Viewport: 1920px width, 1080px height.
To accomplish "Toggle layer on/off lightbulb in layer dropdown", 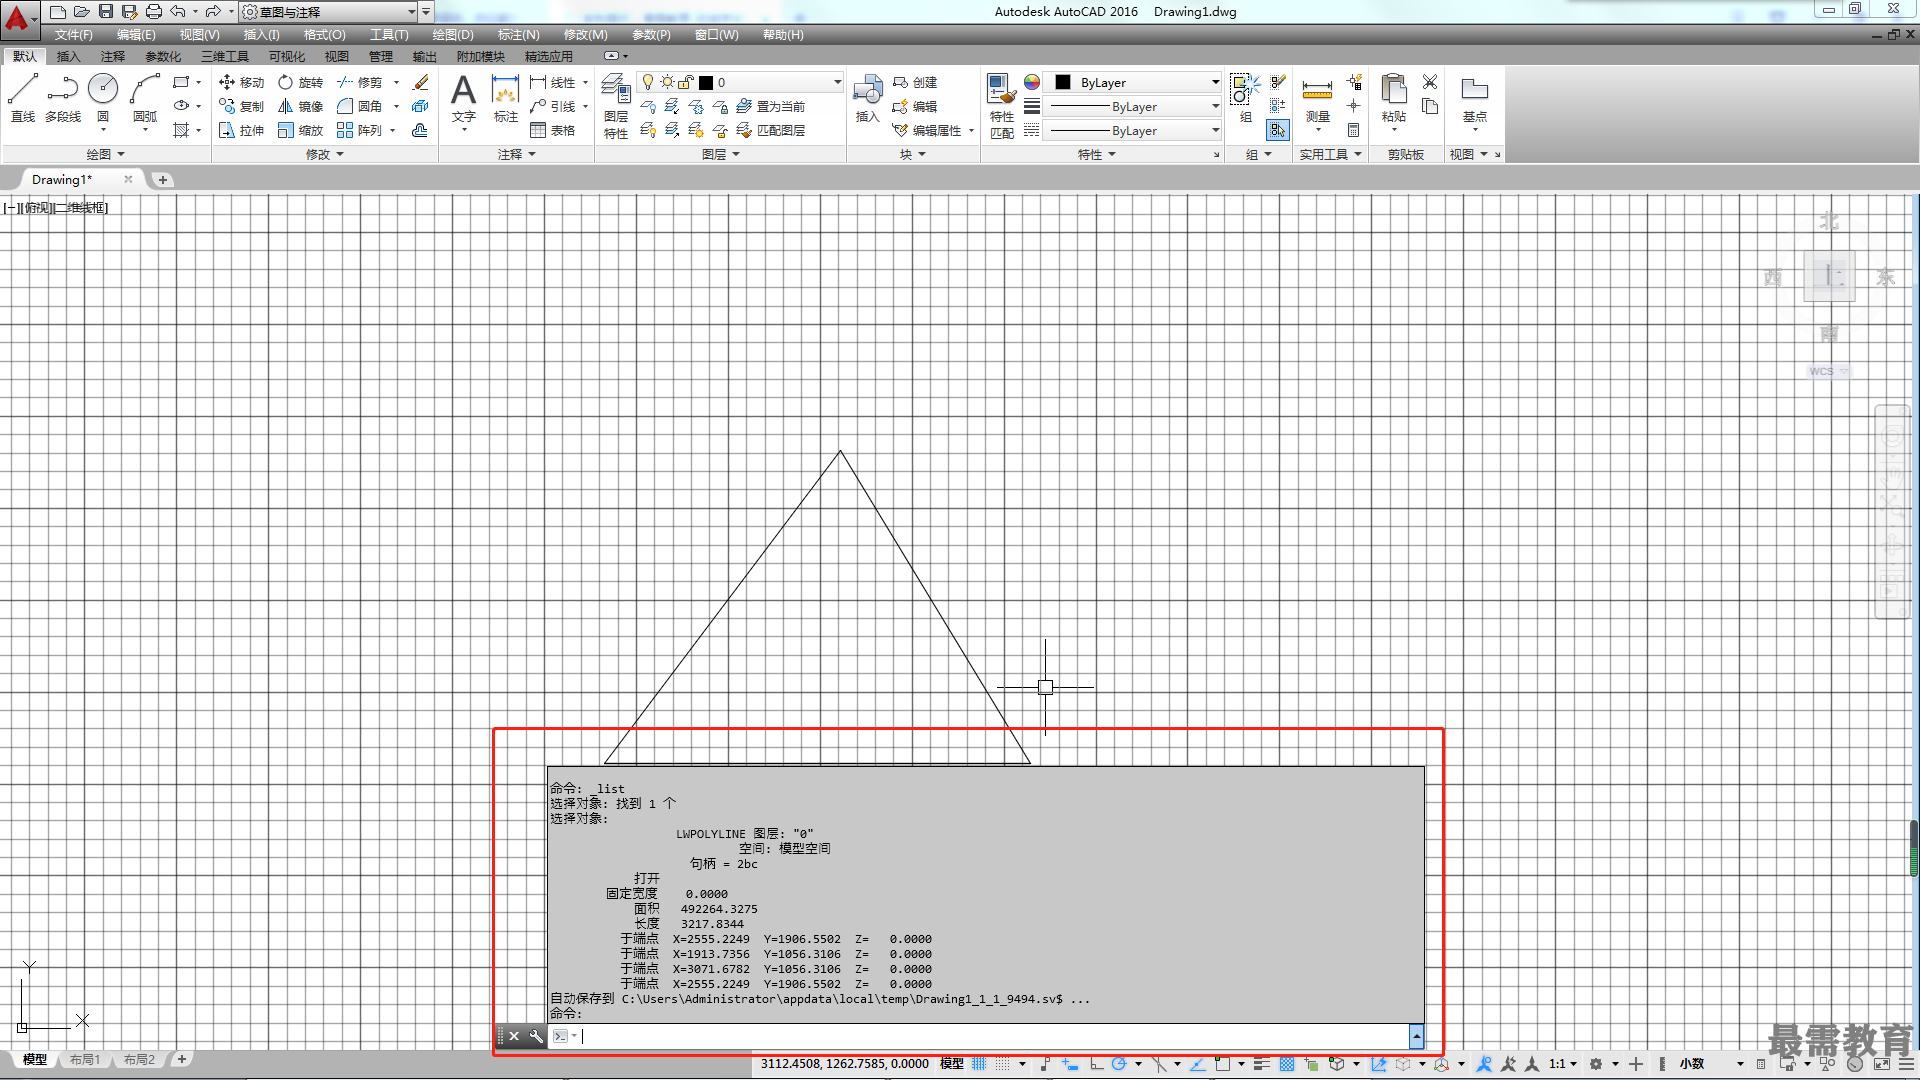I will (648, 82).
